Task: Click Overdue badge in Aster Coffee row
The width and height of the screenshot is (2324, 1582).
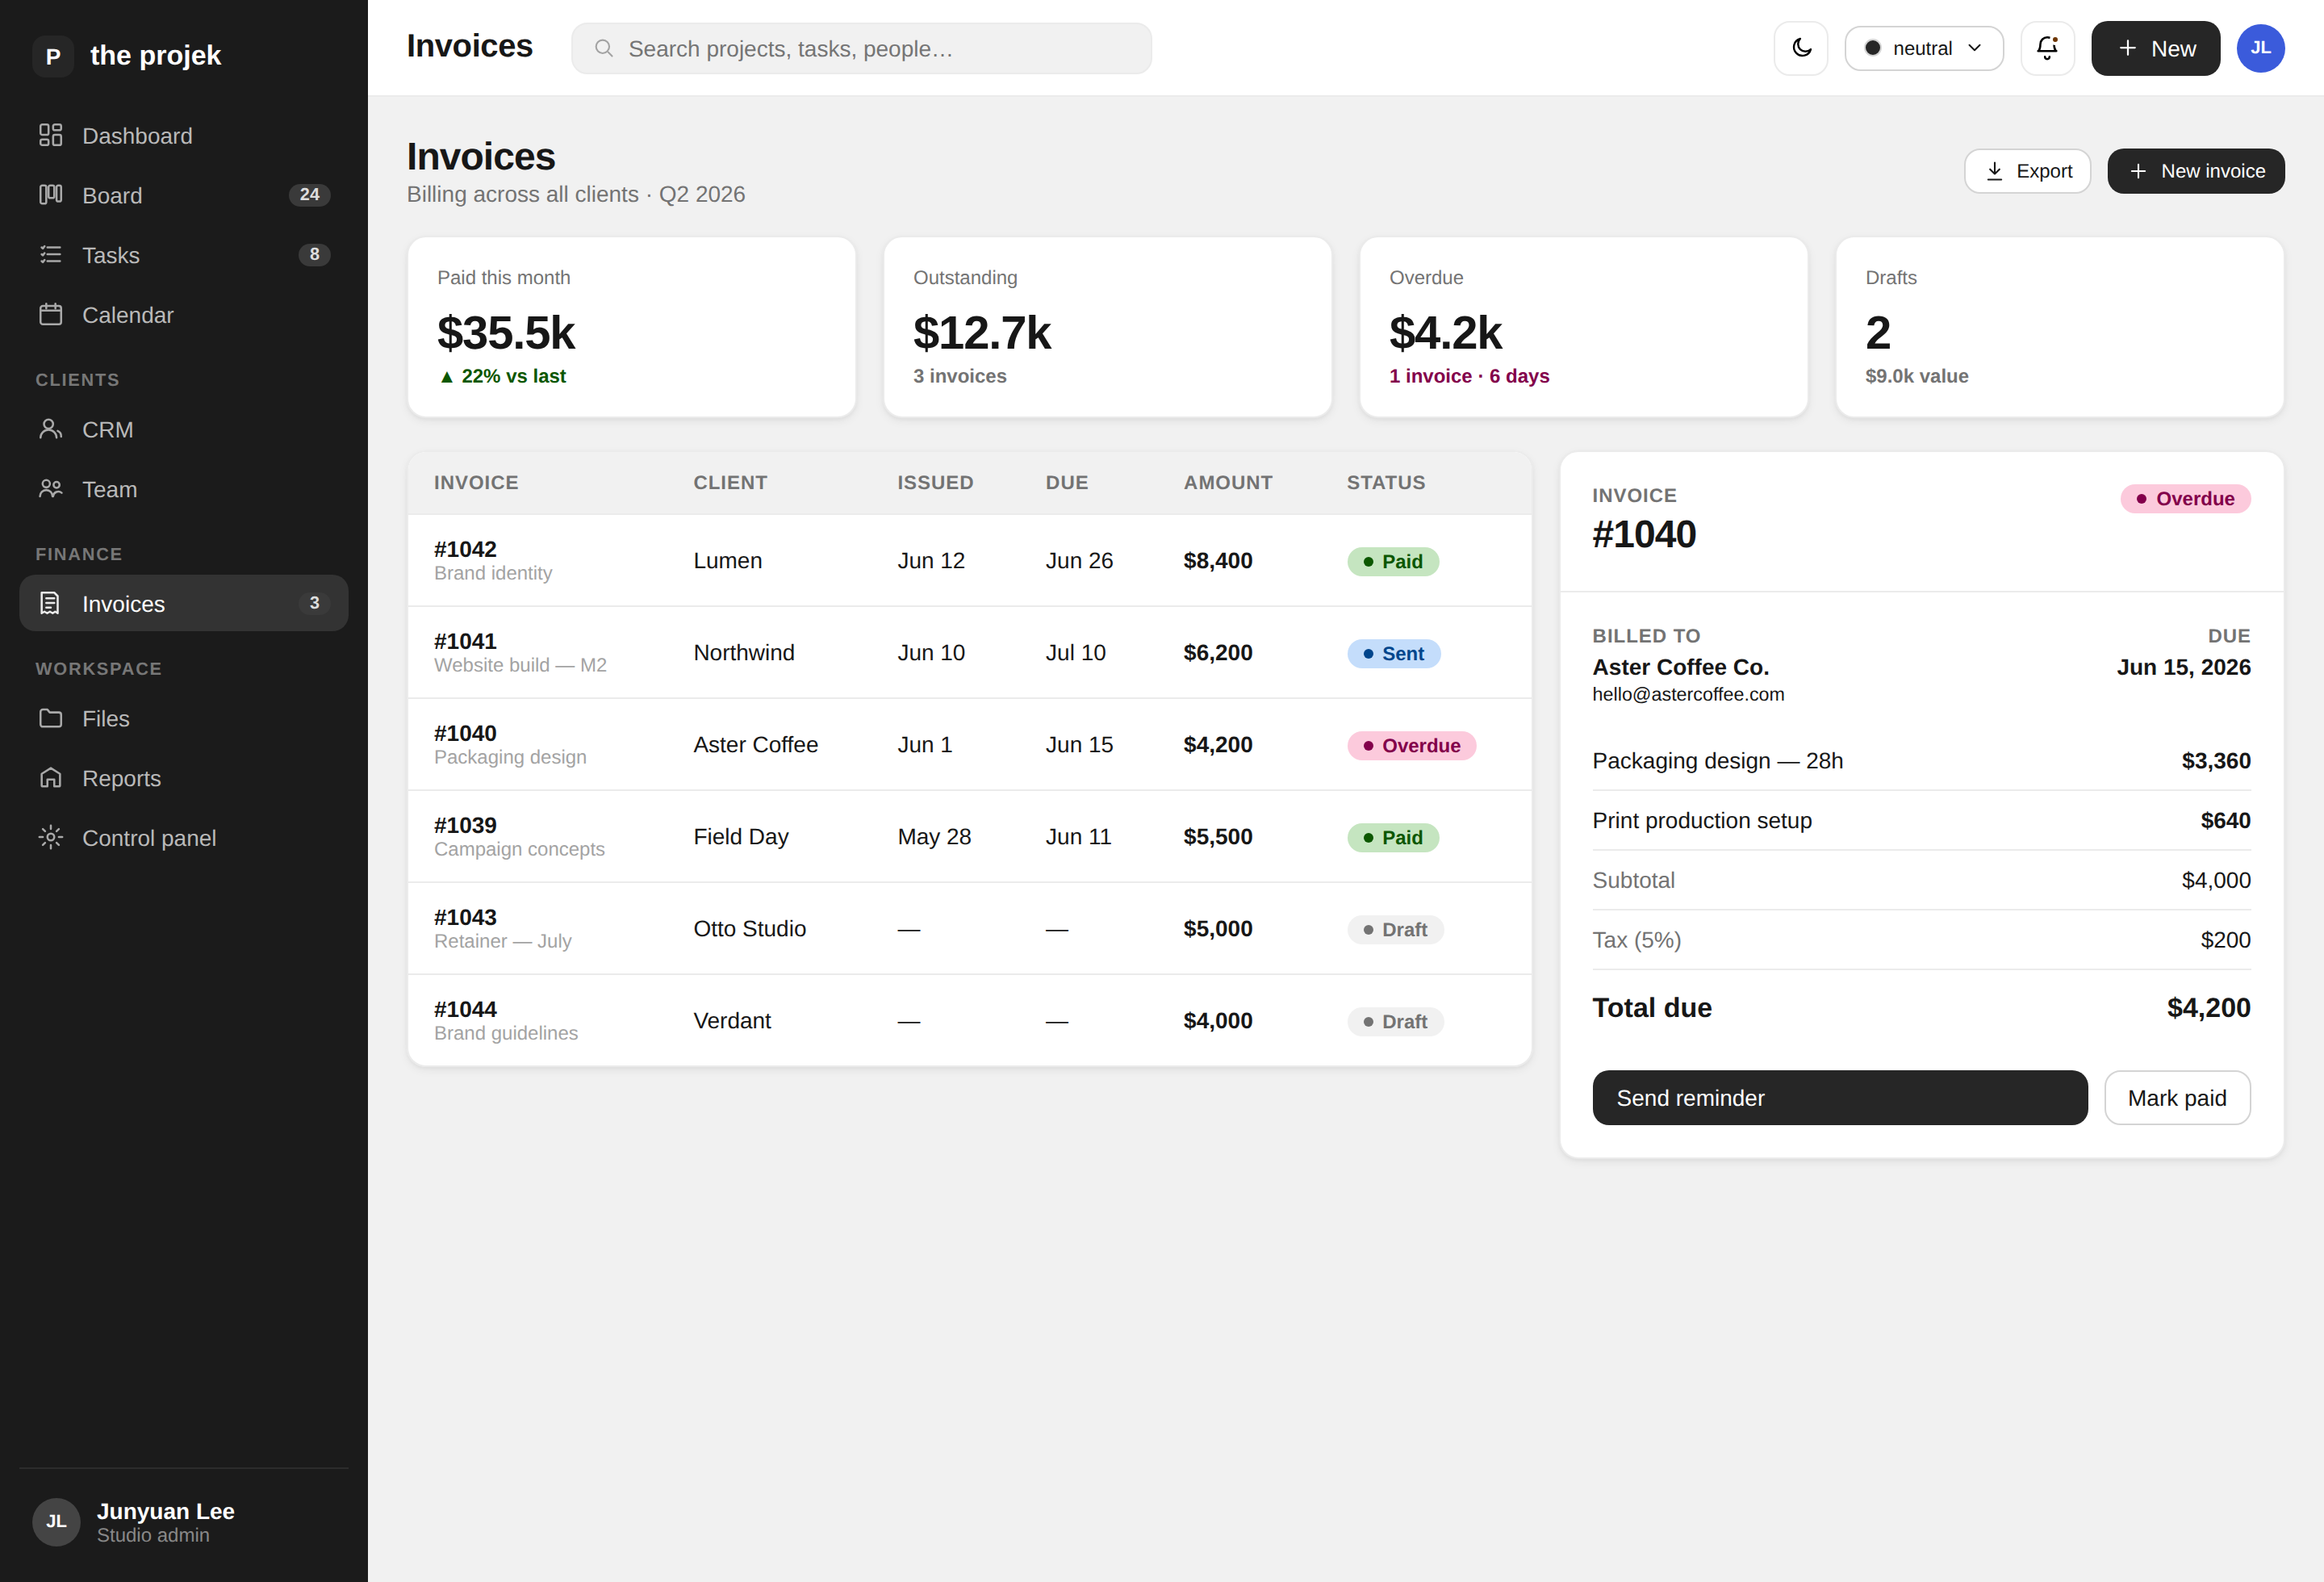Action: pyautogui.click(x=1411, y=745)
